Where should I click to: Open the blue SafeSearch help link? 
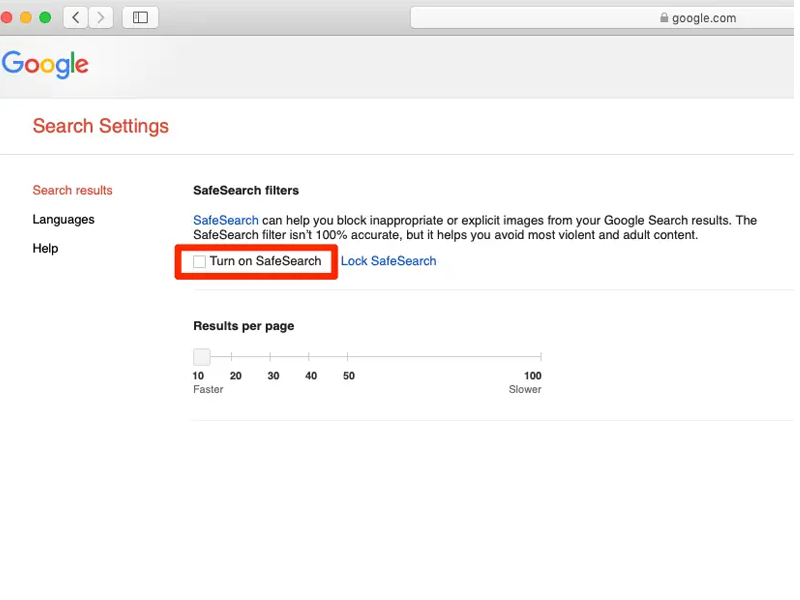[x=226, y=220]
